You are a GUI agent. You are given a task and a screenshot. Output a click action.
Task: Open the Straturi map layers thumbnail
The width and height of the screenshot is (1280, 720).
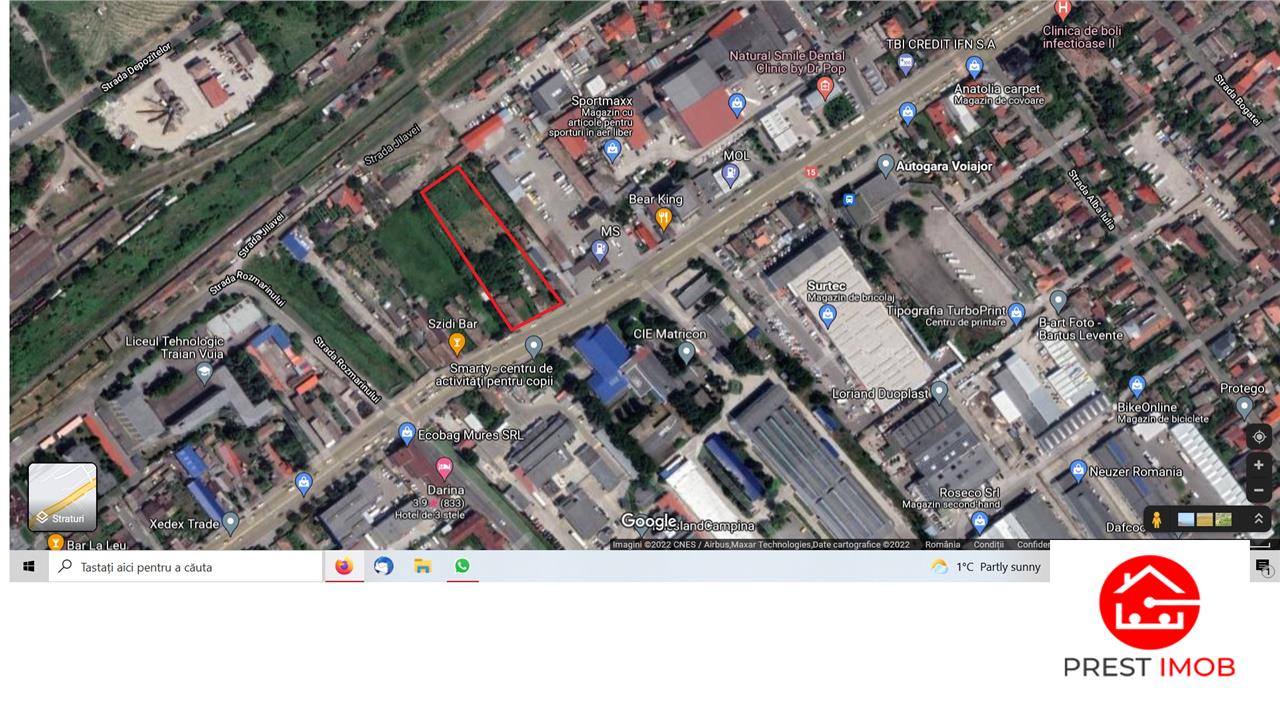pos(62,497)
